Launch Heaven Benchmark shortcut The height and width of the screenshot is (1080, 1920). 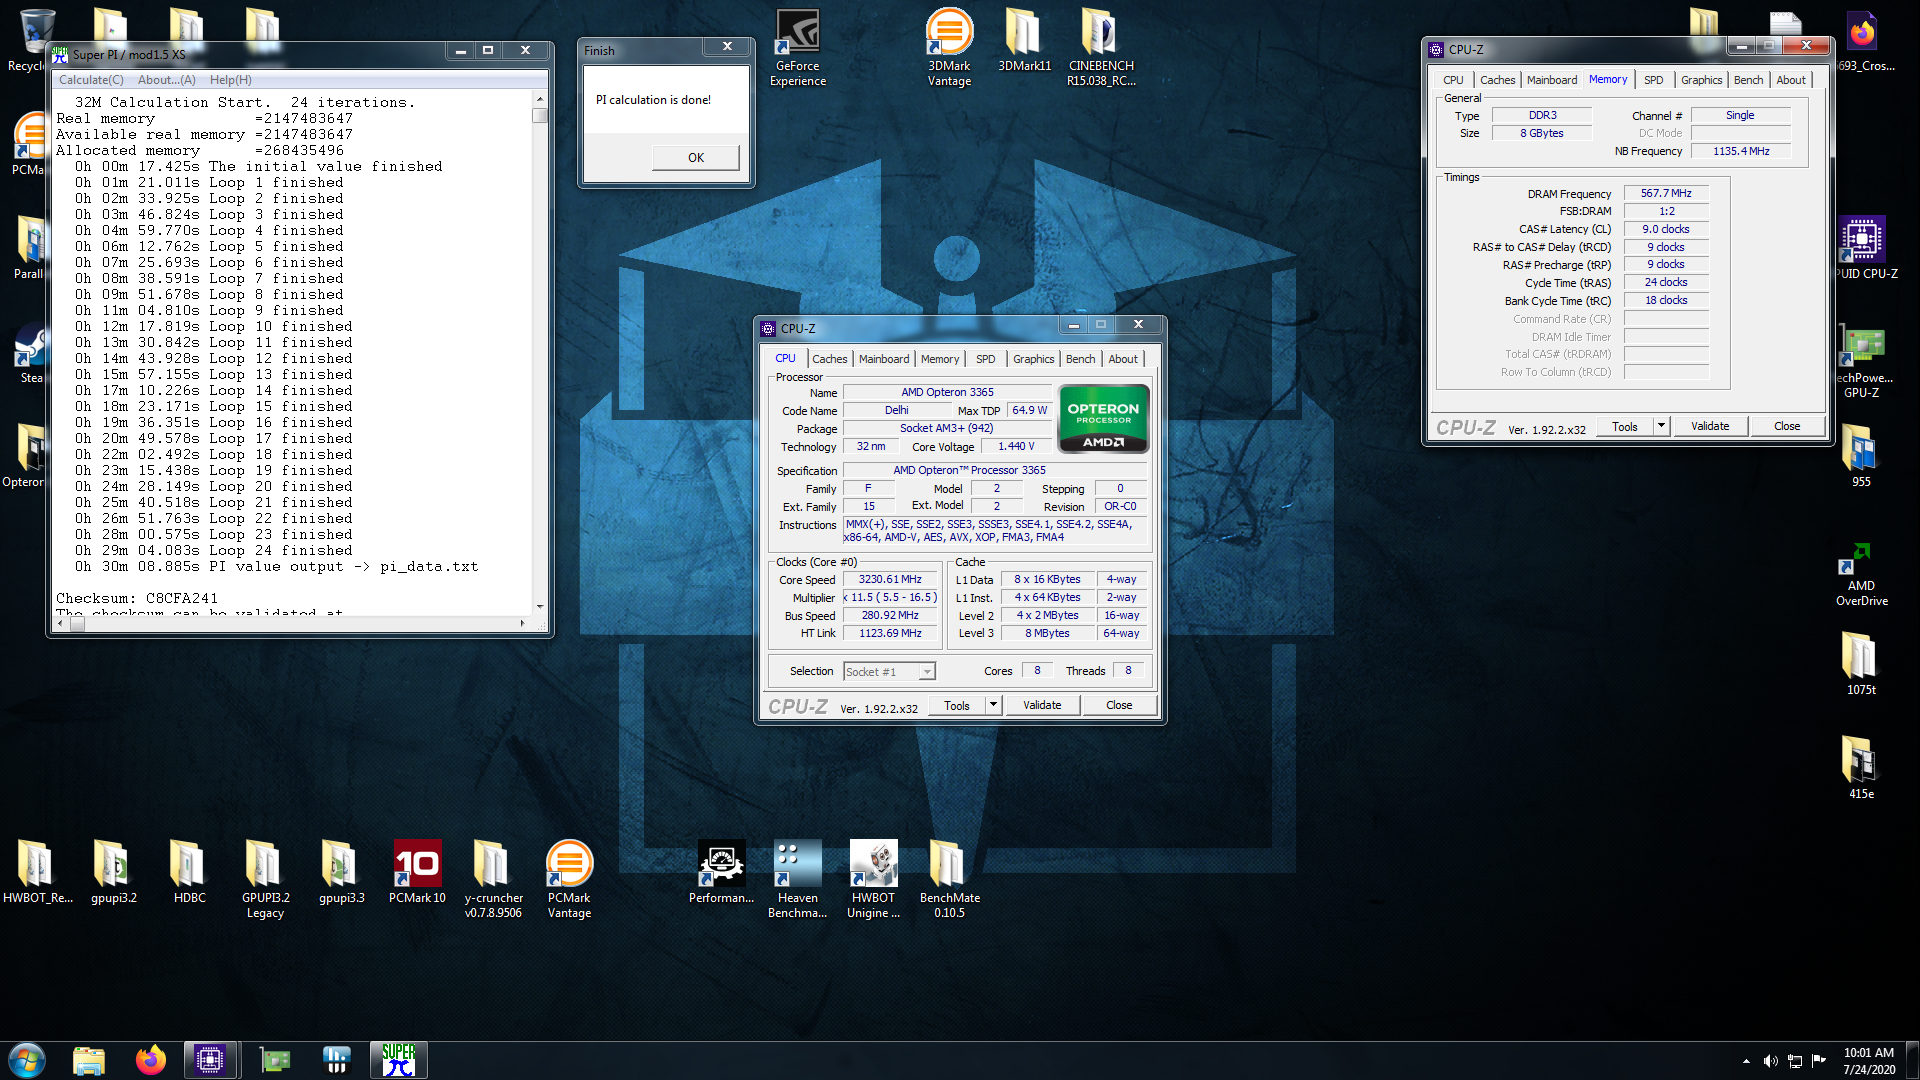pos(797,879)
